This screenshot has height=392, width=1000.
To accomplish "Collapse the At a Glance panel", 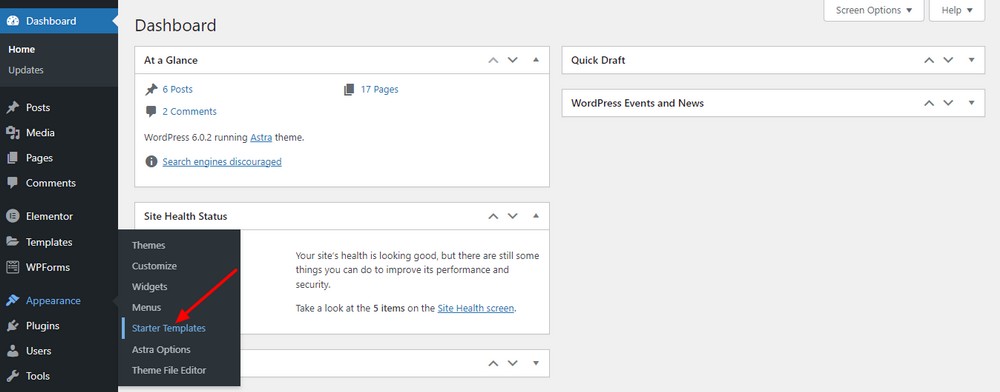I will tap(536, 61).
